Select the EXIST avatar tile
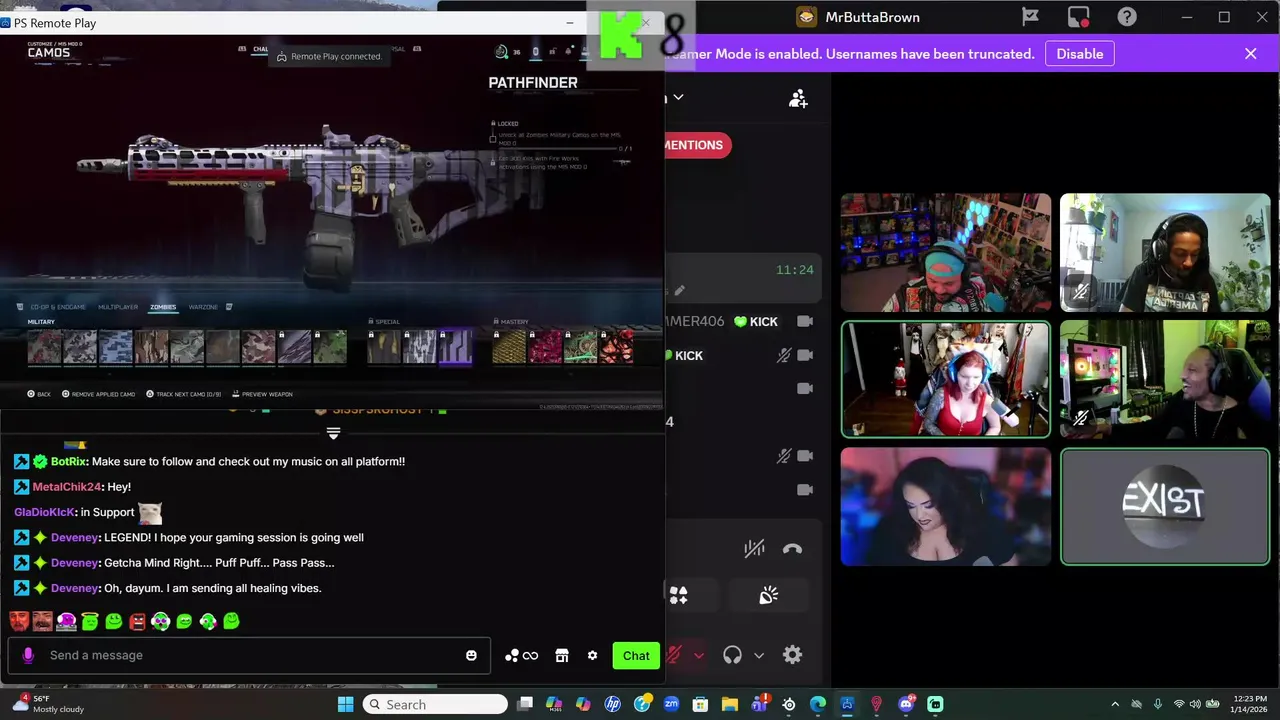 (1165, 506)
